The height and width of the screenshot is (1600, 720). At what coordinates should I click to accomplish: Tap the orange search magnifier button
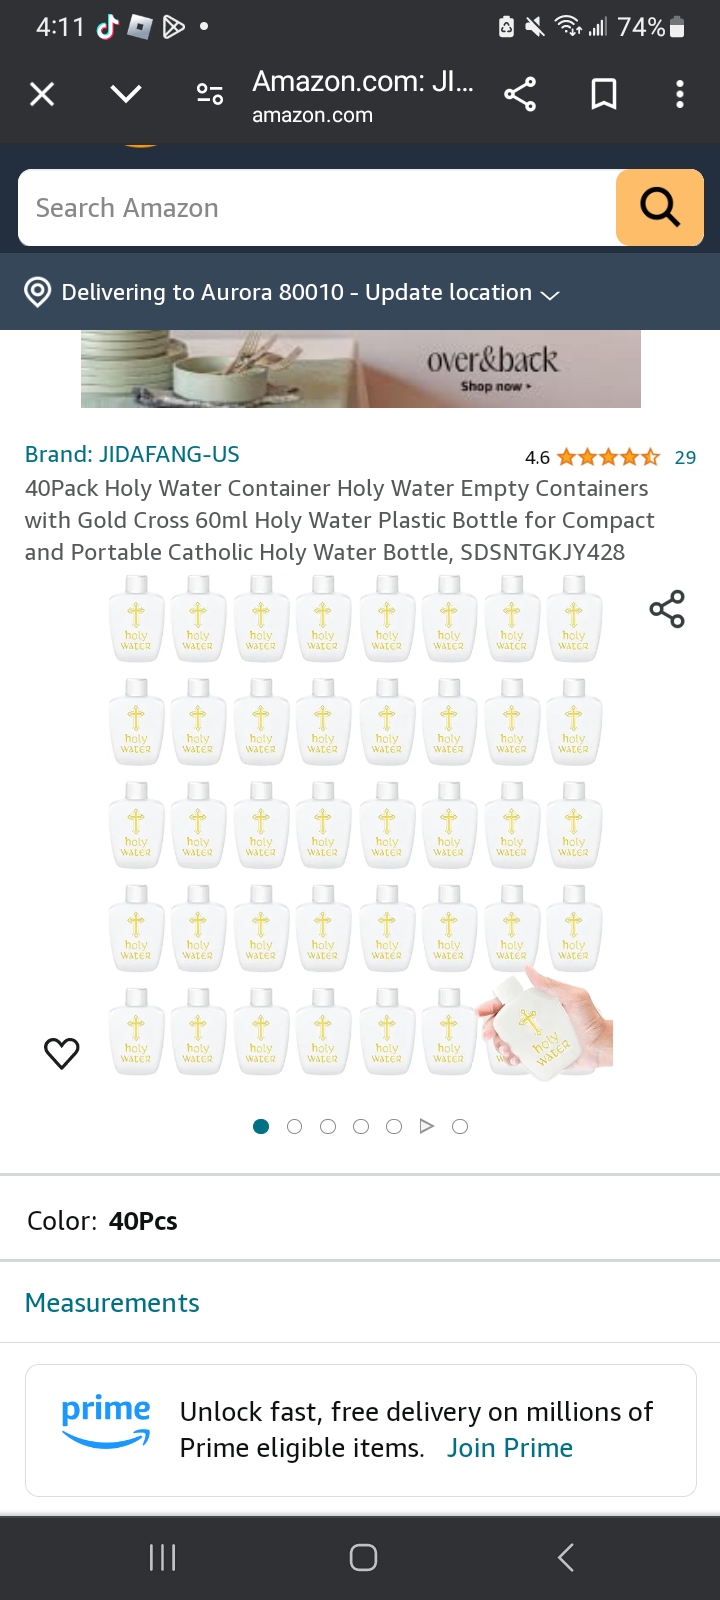(660, 207)
